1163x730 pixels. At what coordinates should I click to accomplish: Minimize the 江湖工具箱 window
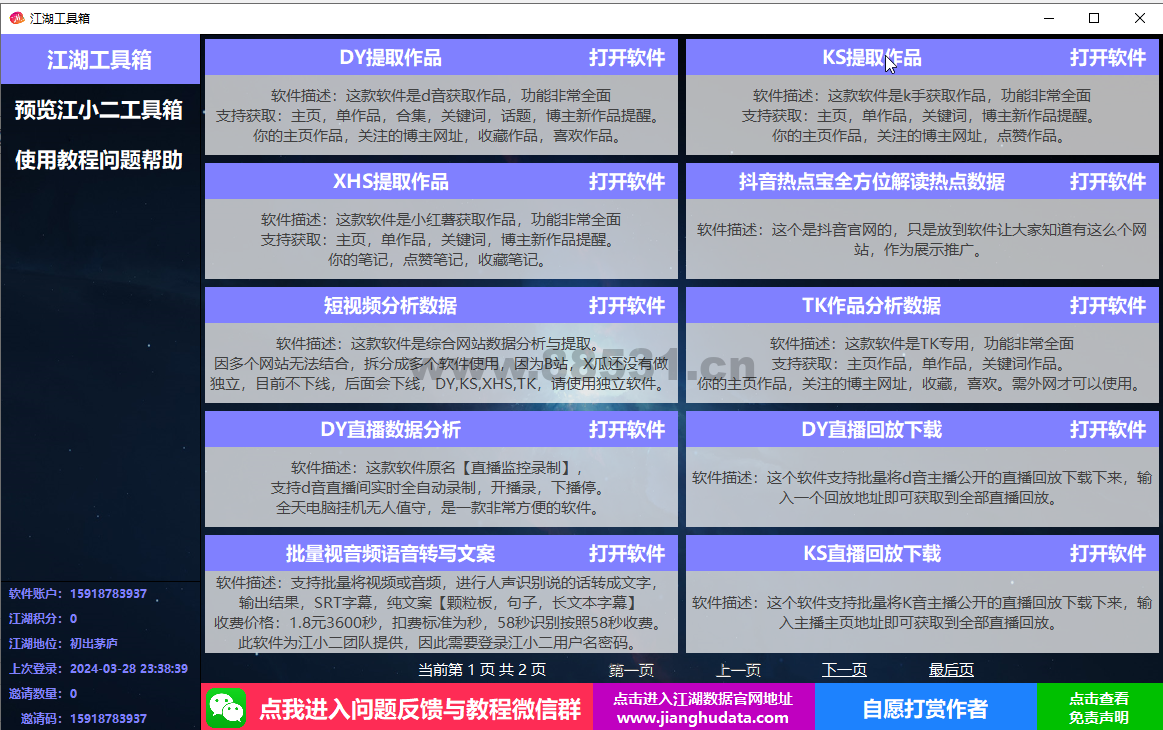[1049, 18]
